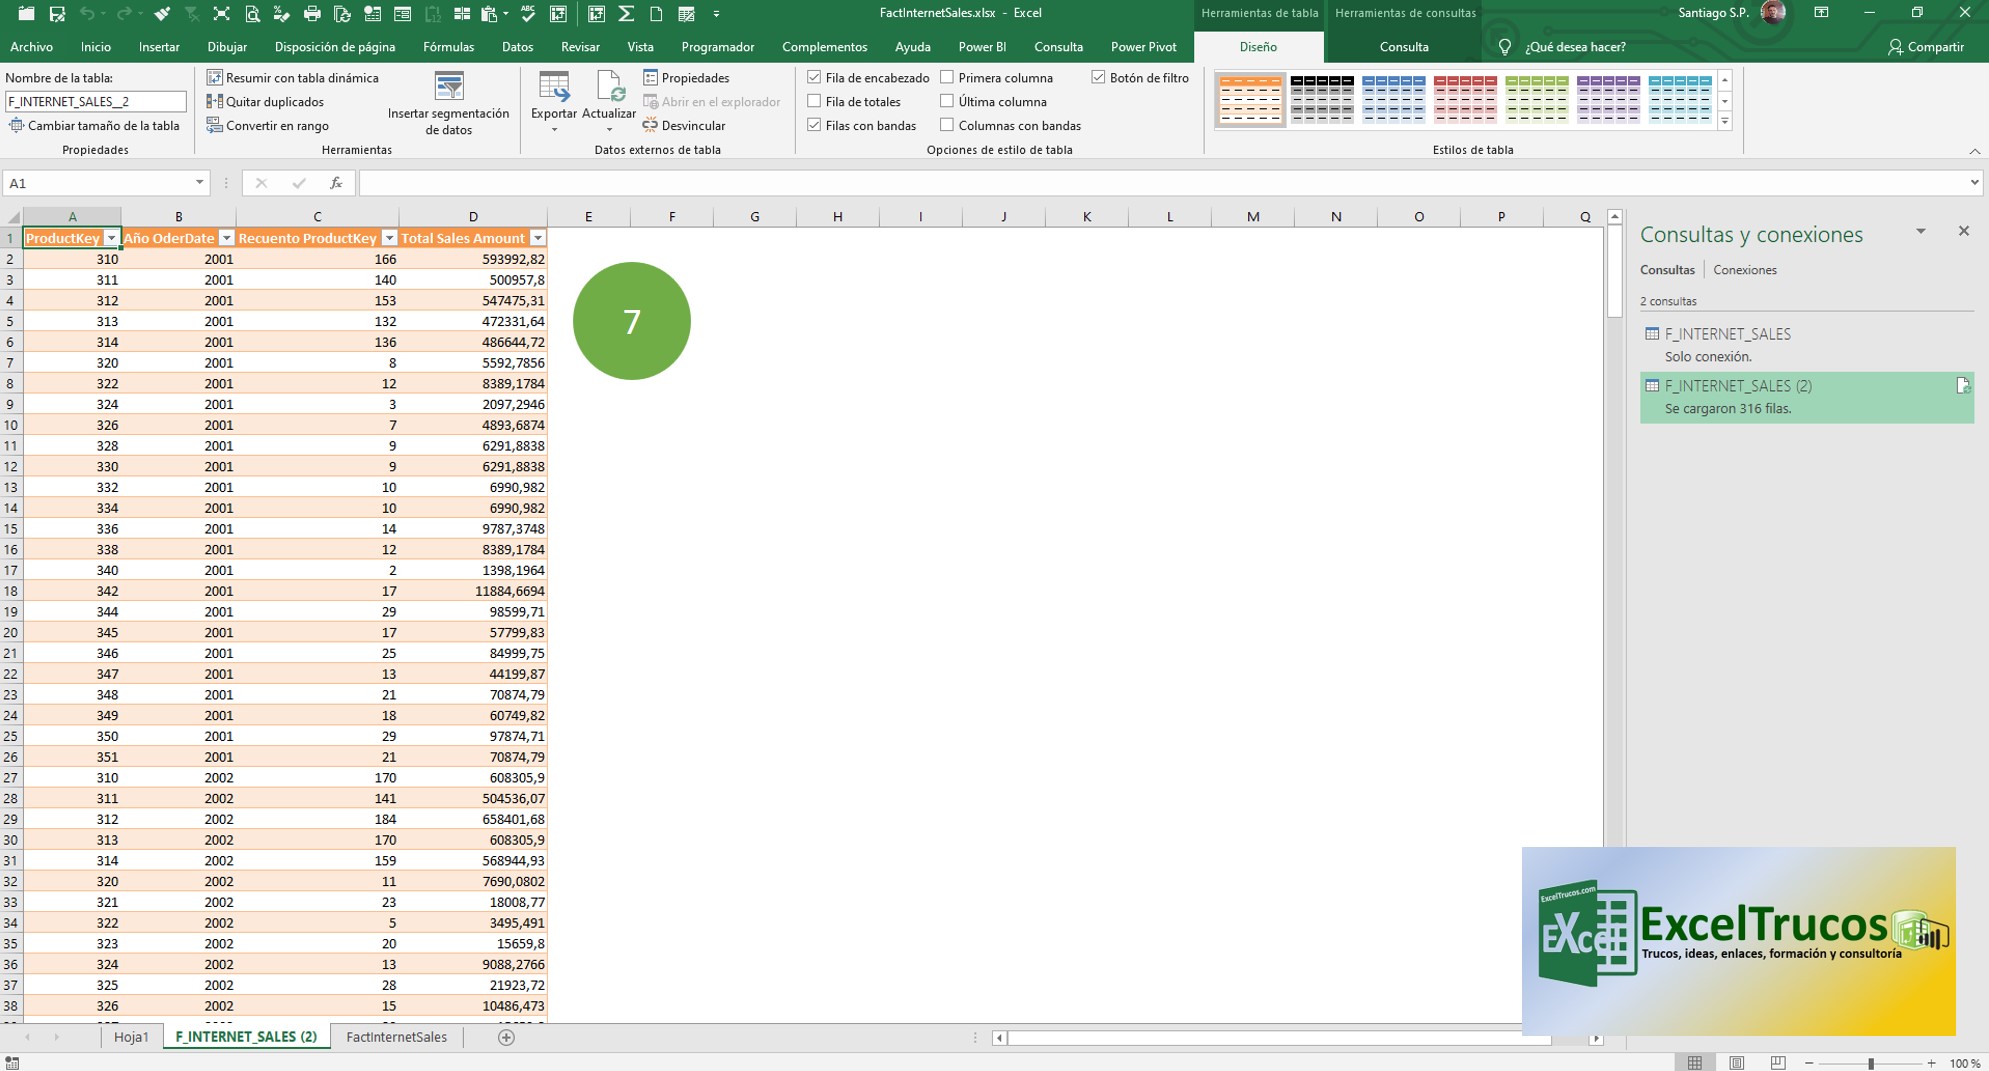Click the Compartir button
This screenshot has width=1989, height=1071.
pyautogui.click(x=1925, y=47)
